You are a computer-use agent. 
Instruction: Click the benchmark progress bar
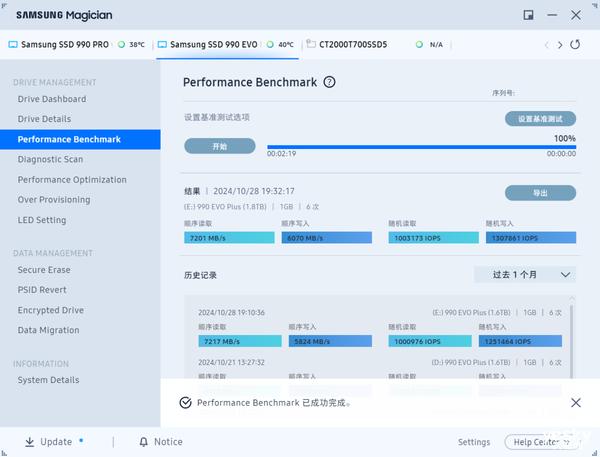[x=421, y=147]
